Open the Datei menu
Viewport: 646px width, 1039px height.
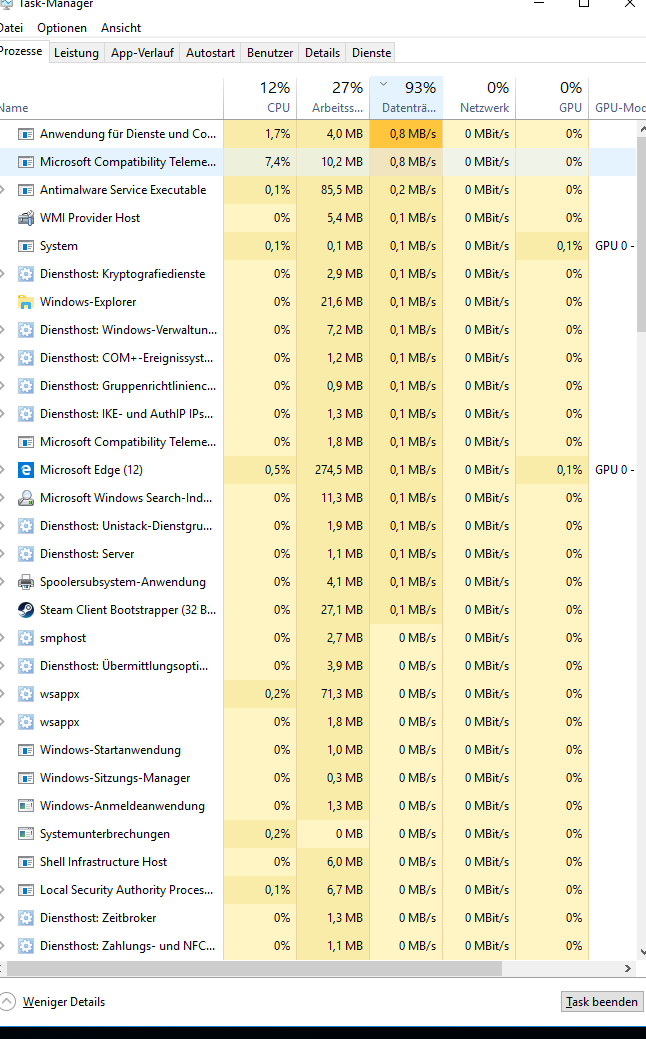pyautogui.click(x=11, y=28)
